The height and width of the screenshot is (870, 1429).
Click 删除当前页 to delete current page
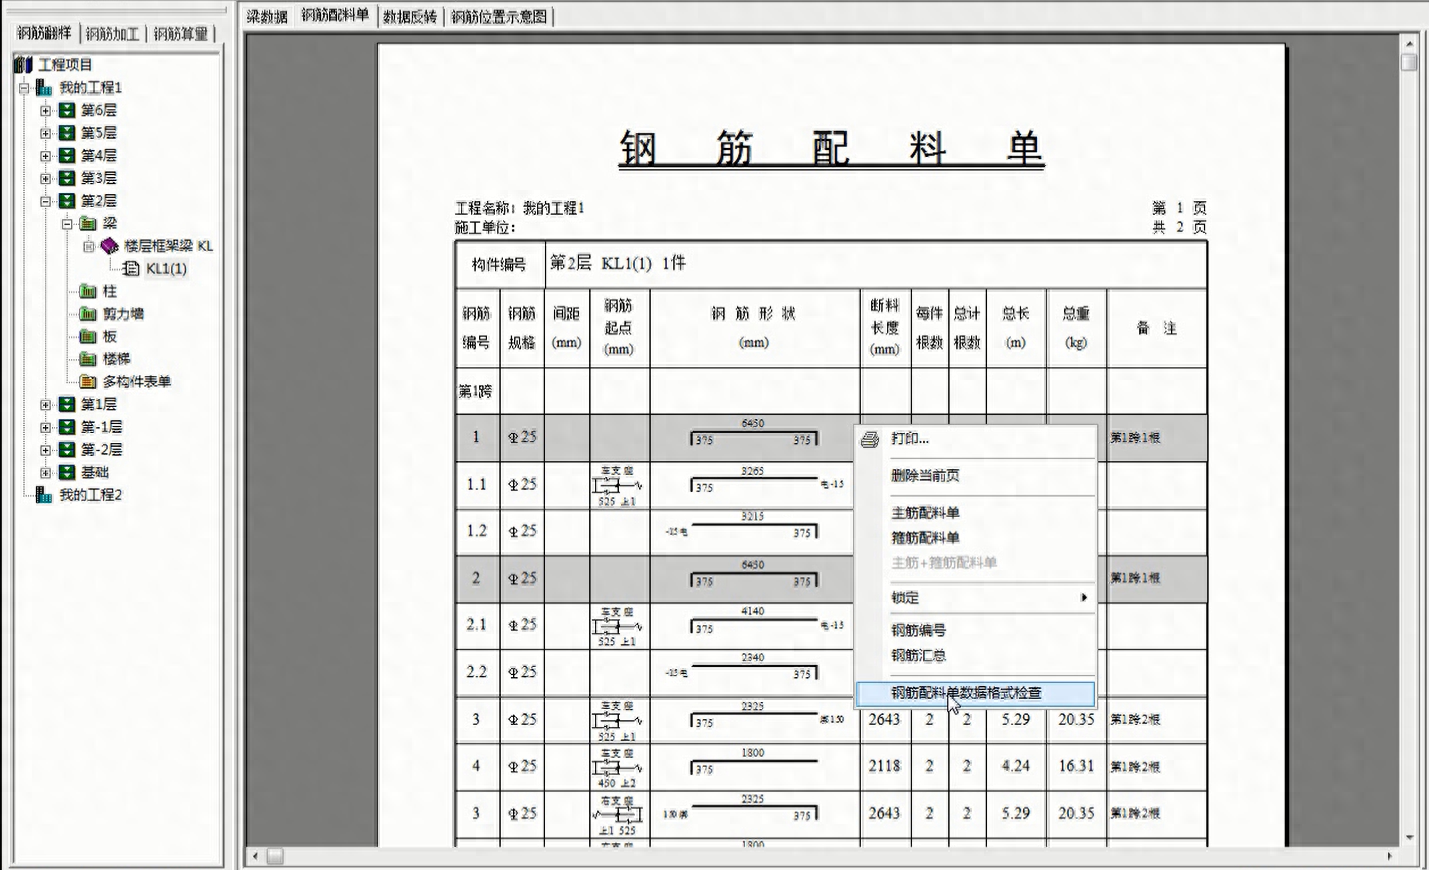(923, 475)
